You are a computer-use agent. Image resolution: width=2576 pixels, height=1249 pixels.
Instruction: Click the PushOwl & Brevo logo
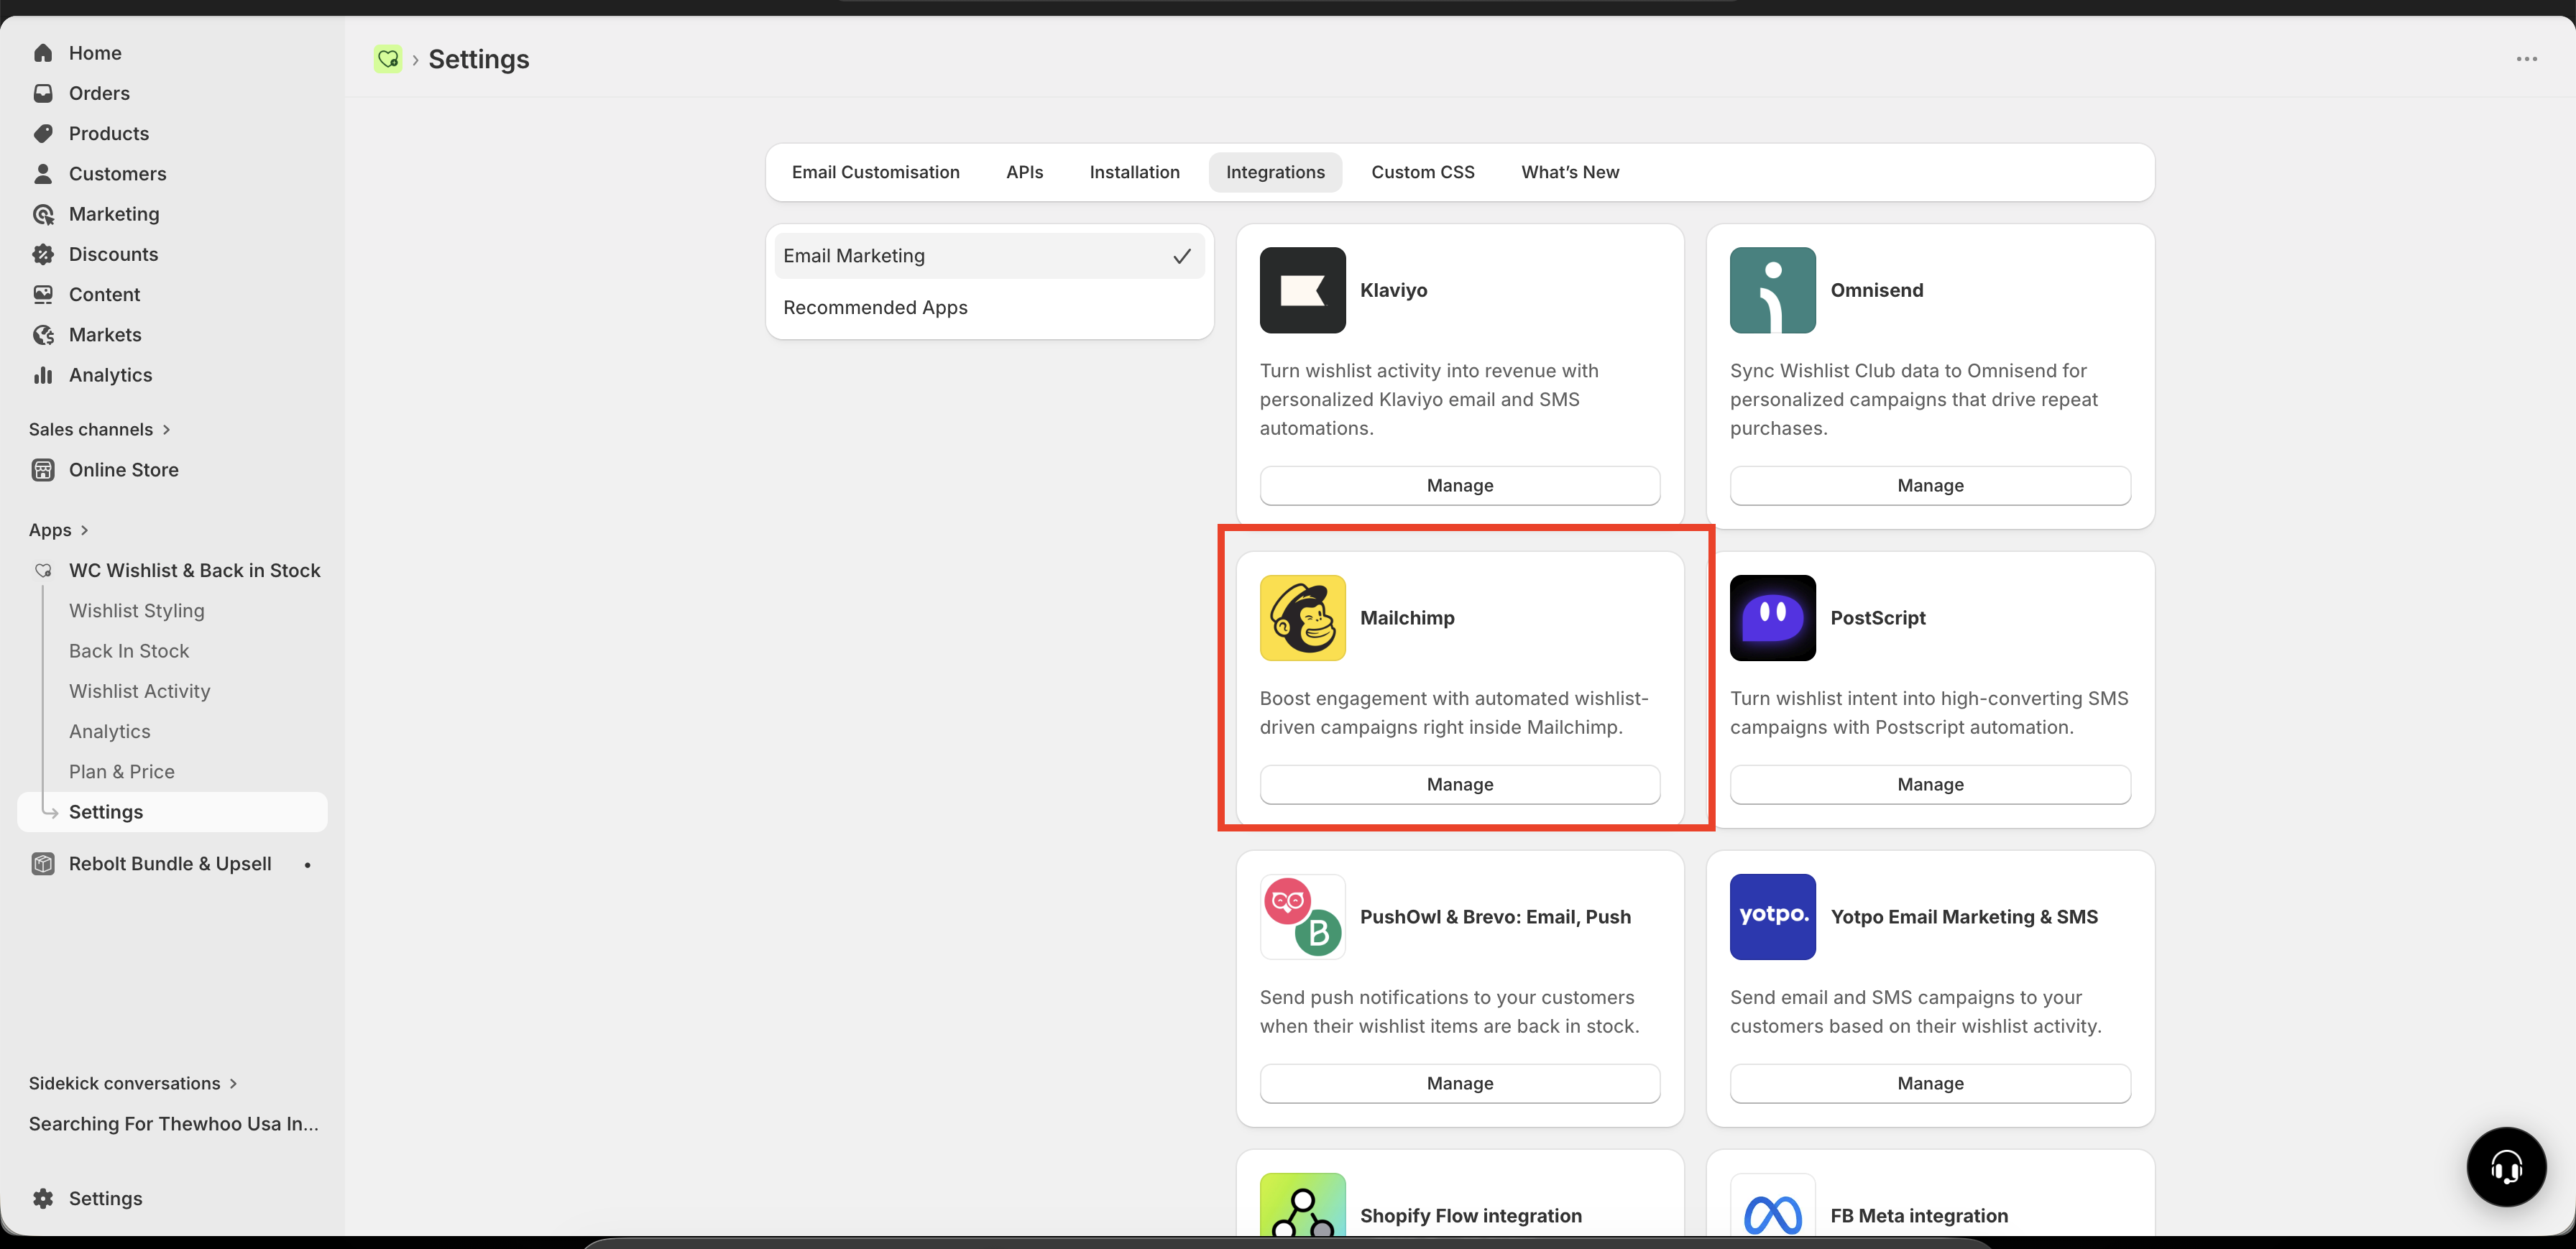1302,917
